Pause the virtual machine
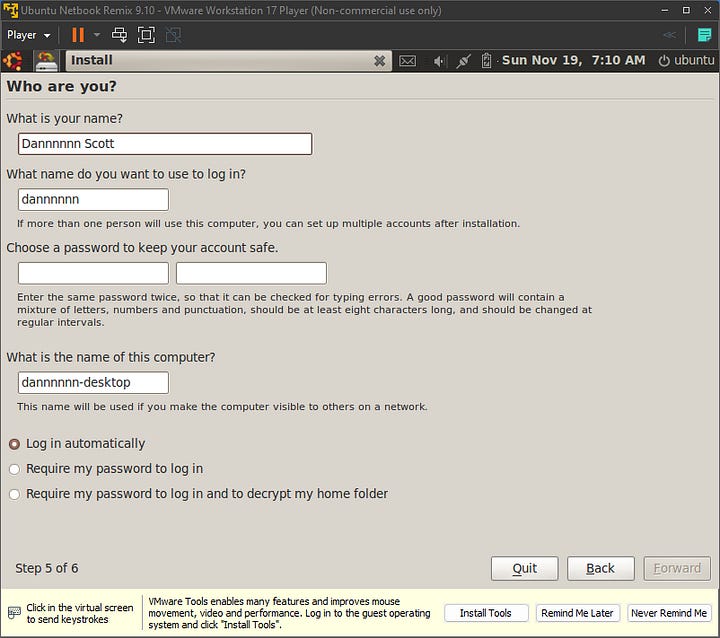The height and width of the screenshot is (638, 720). 78,35
